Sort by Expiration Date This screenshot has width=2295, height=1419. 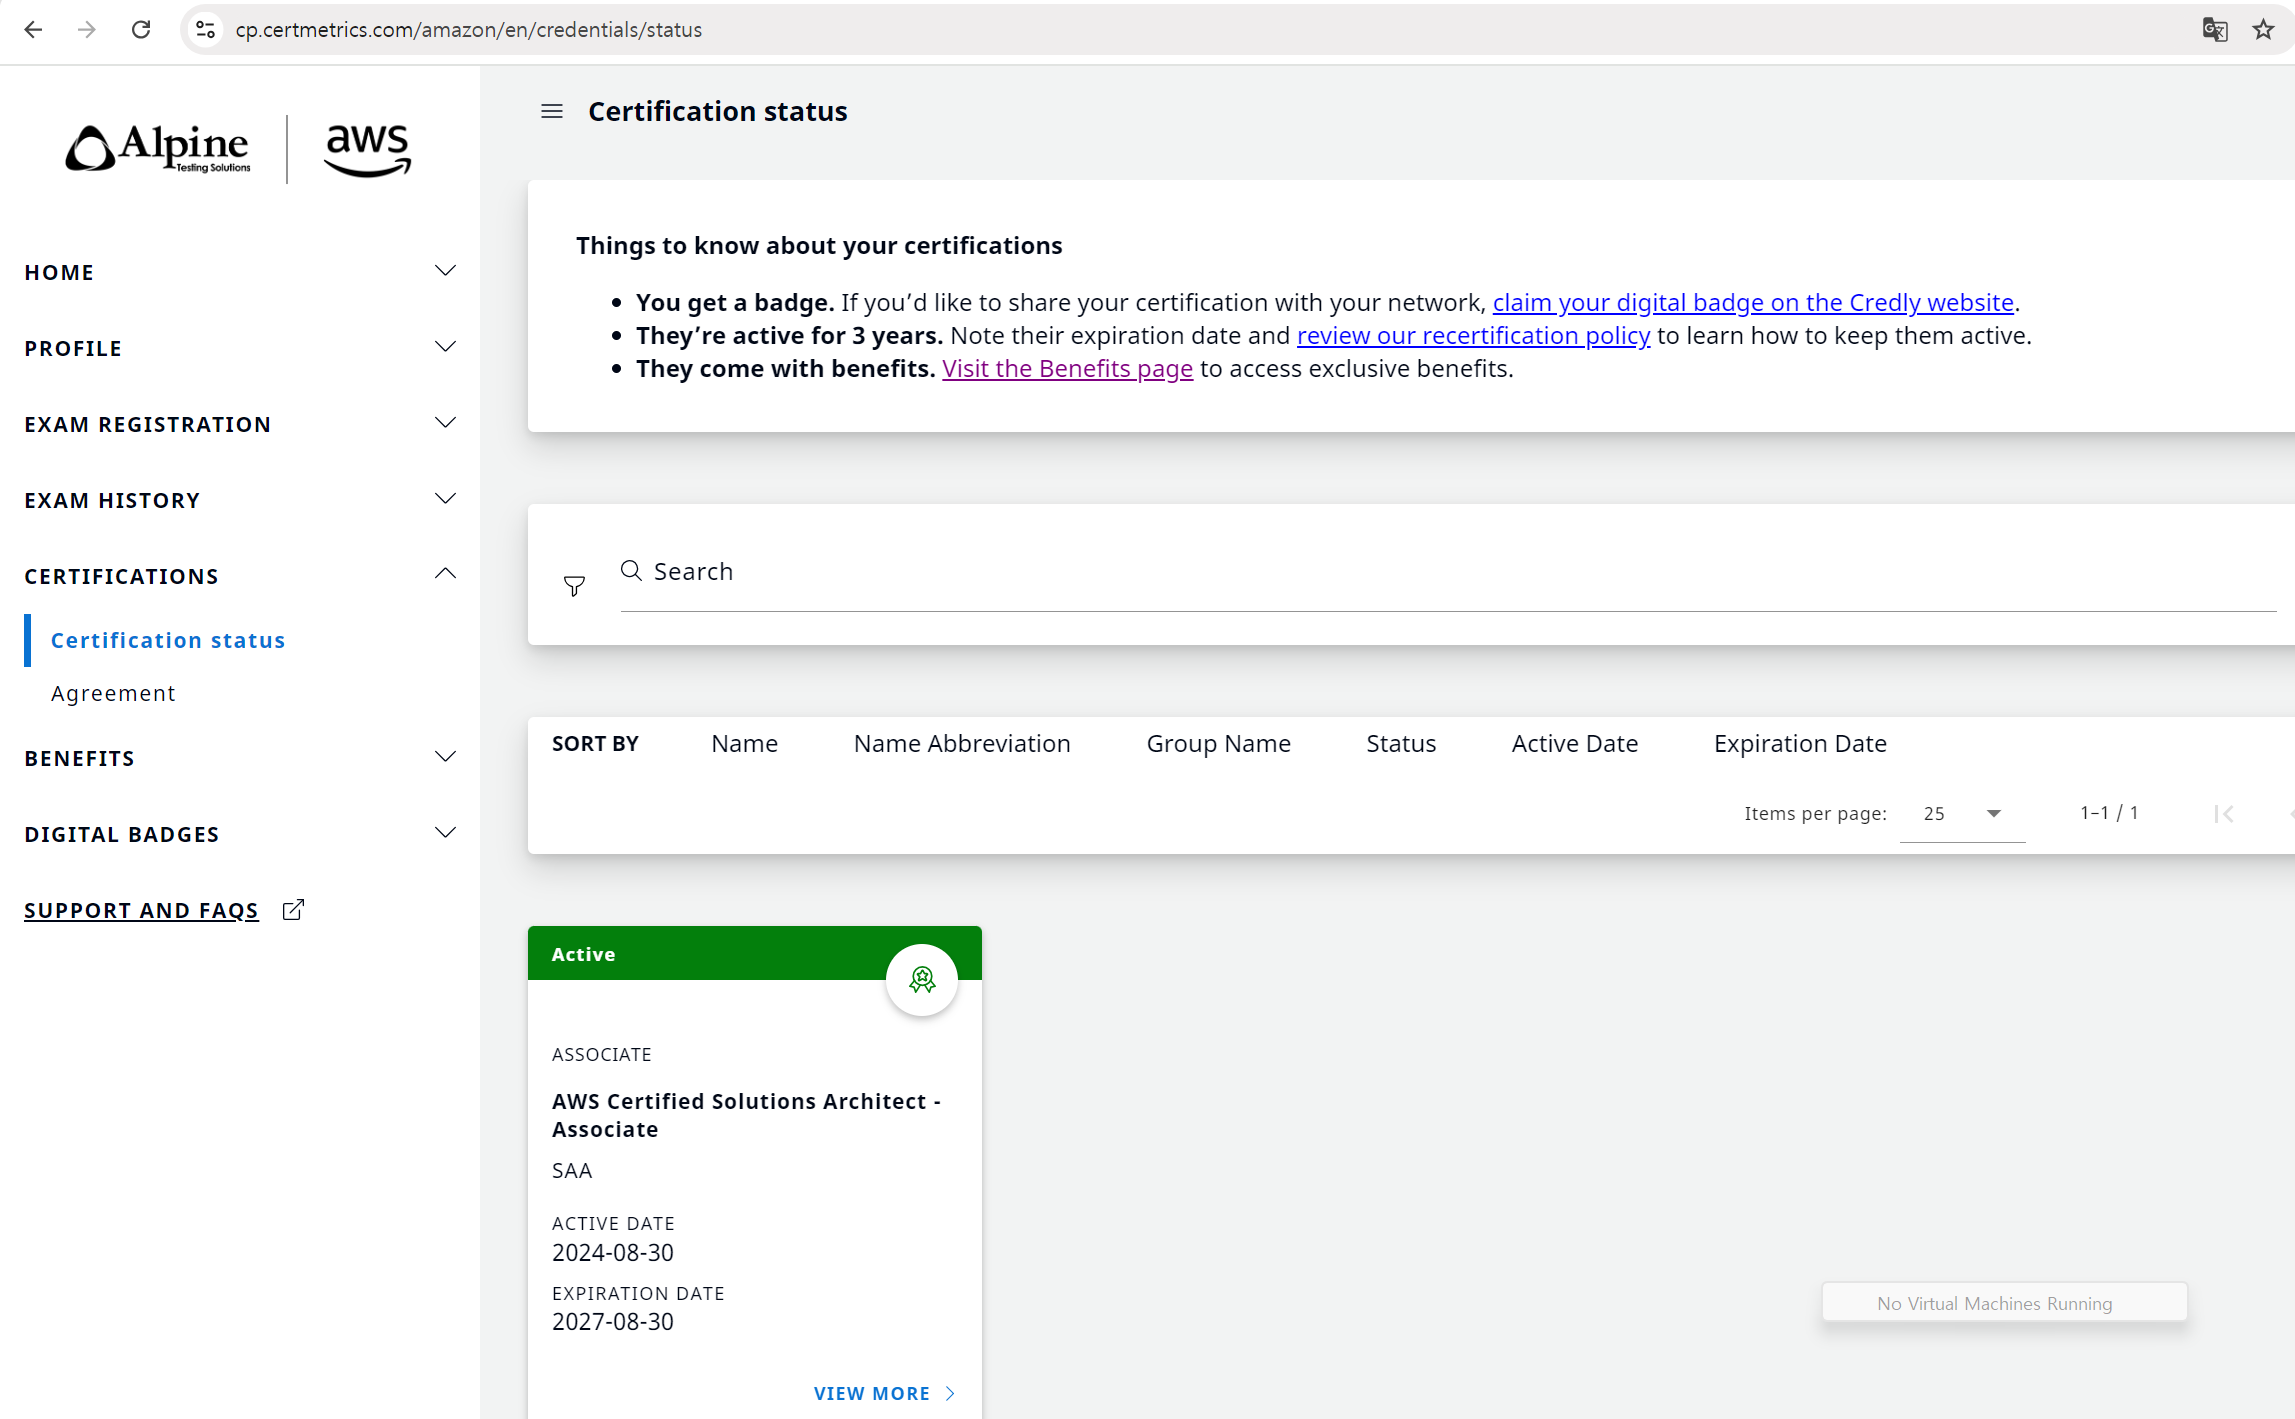pyautogui.click(x=1799, y=743)
